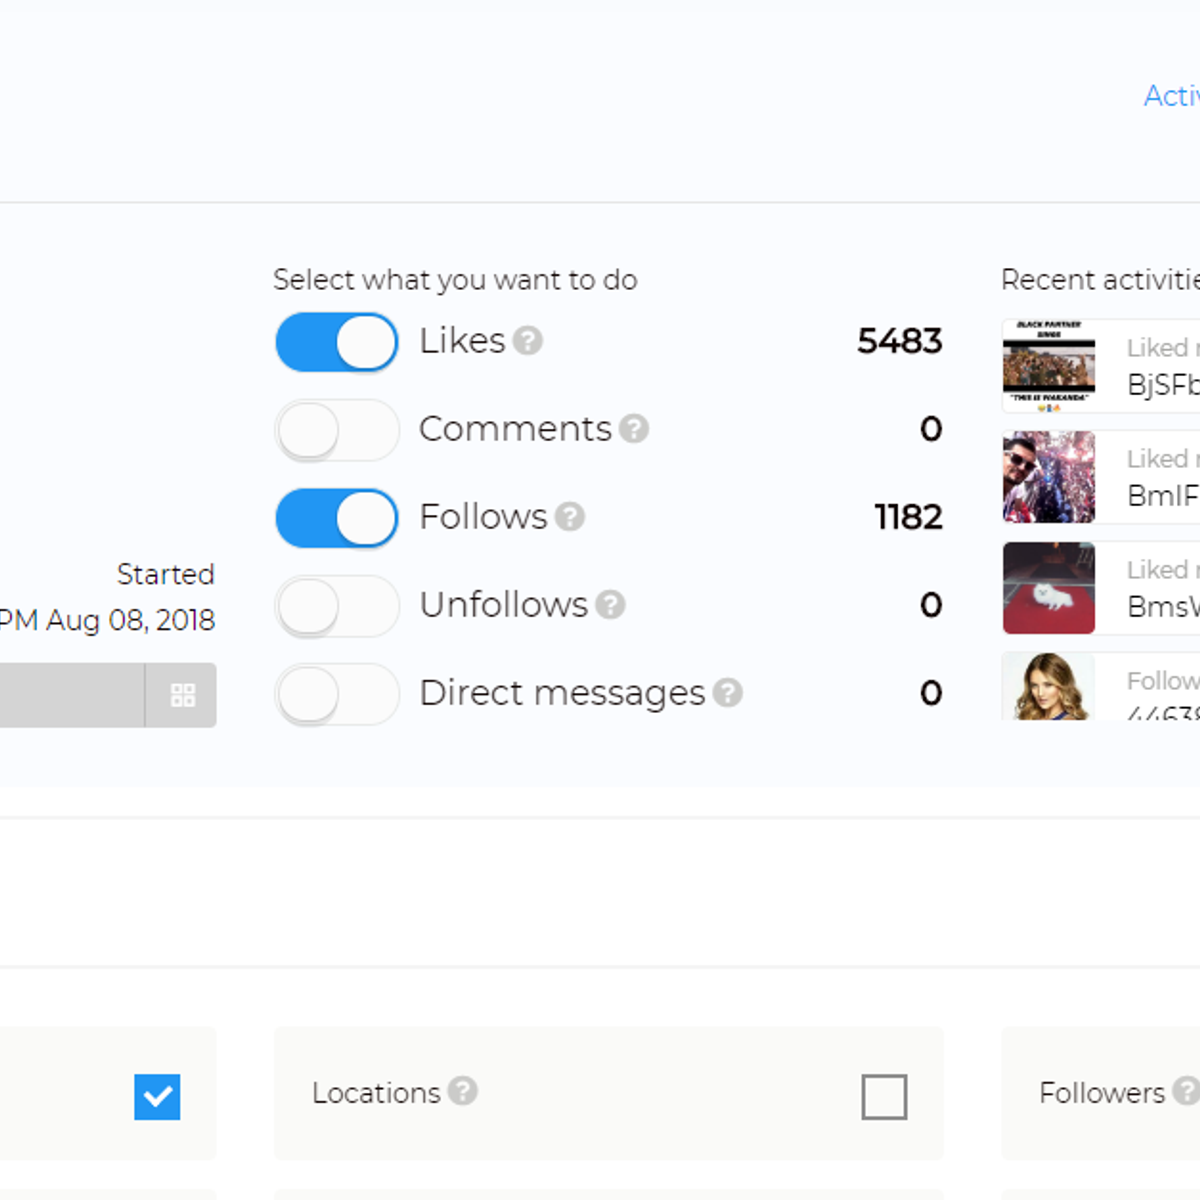Click the Unfollows label
The height and width of the screenshot is (1200, 1200).
coord(503,605)
